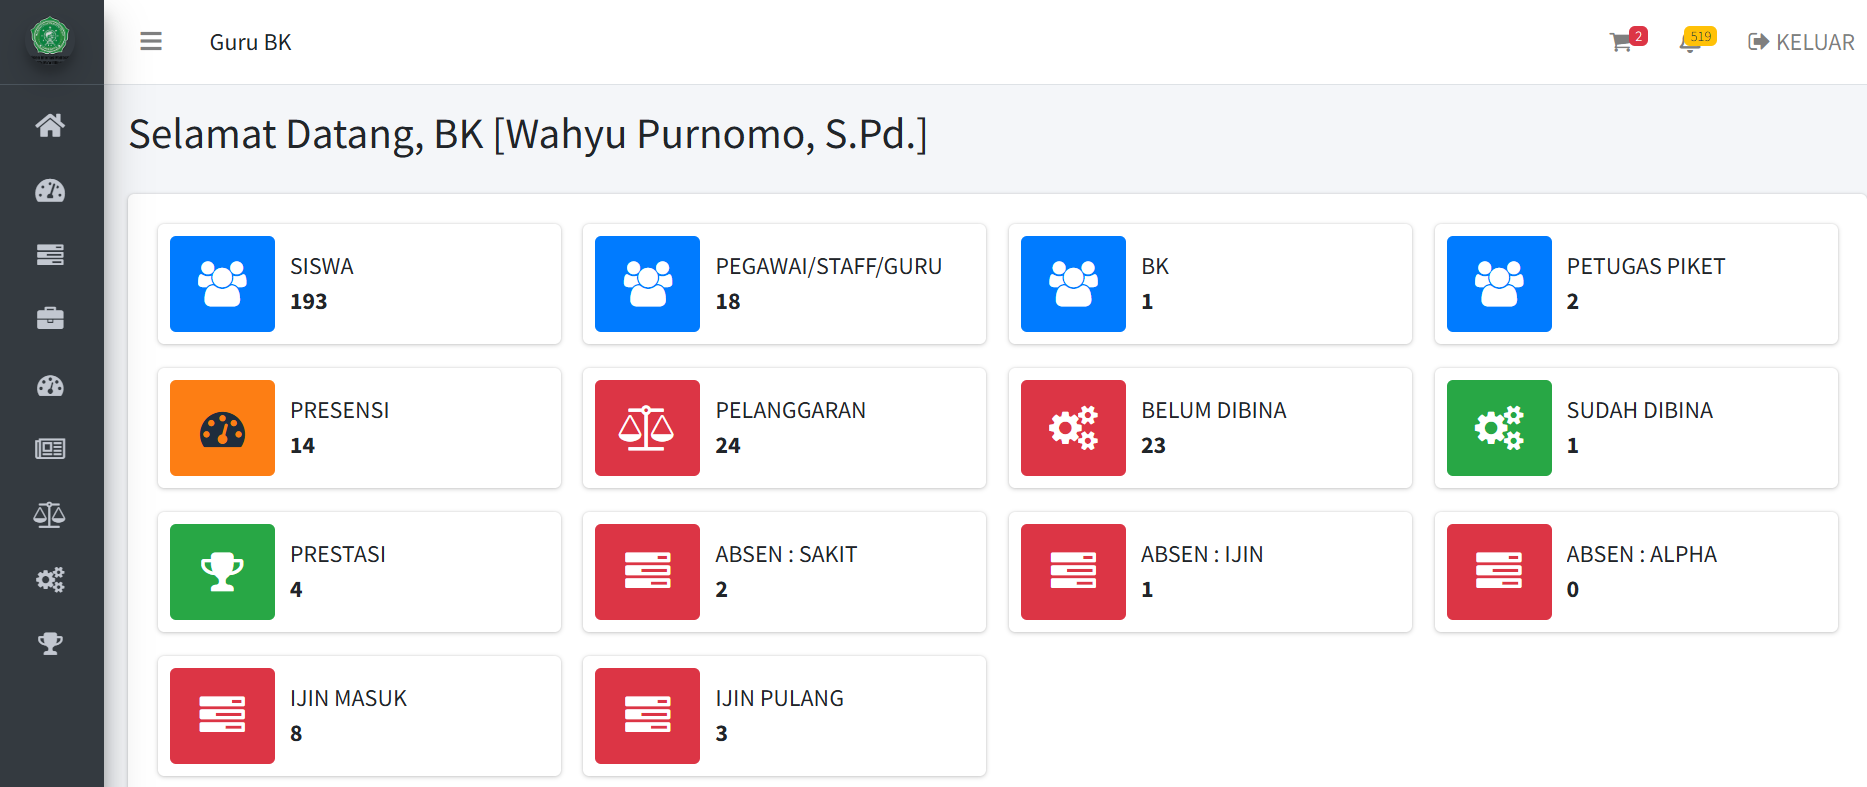The width and height of the screenshot is (1867, 787).
Task: Click the PELANGGARAN scales icon
Action: point(647,428)
